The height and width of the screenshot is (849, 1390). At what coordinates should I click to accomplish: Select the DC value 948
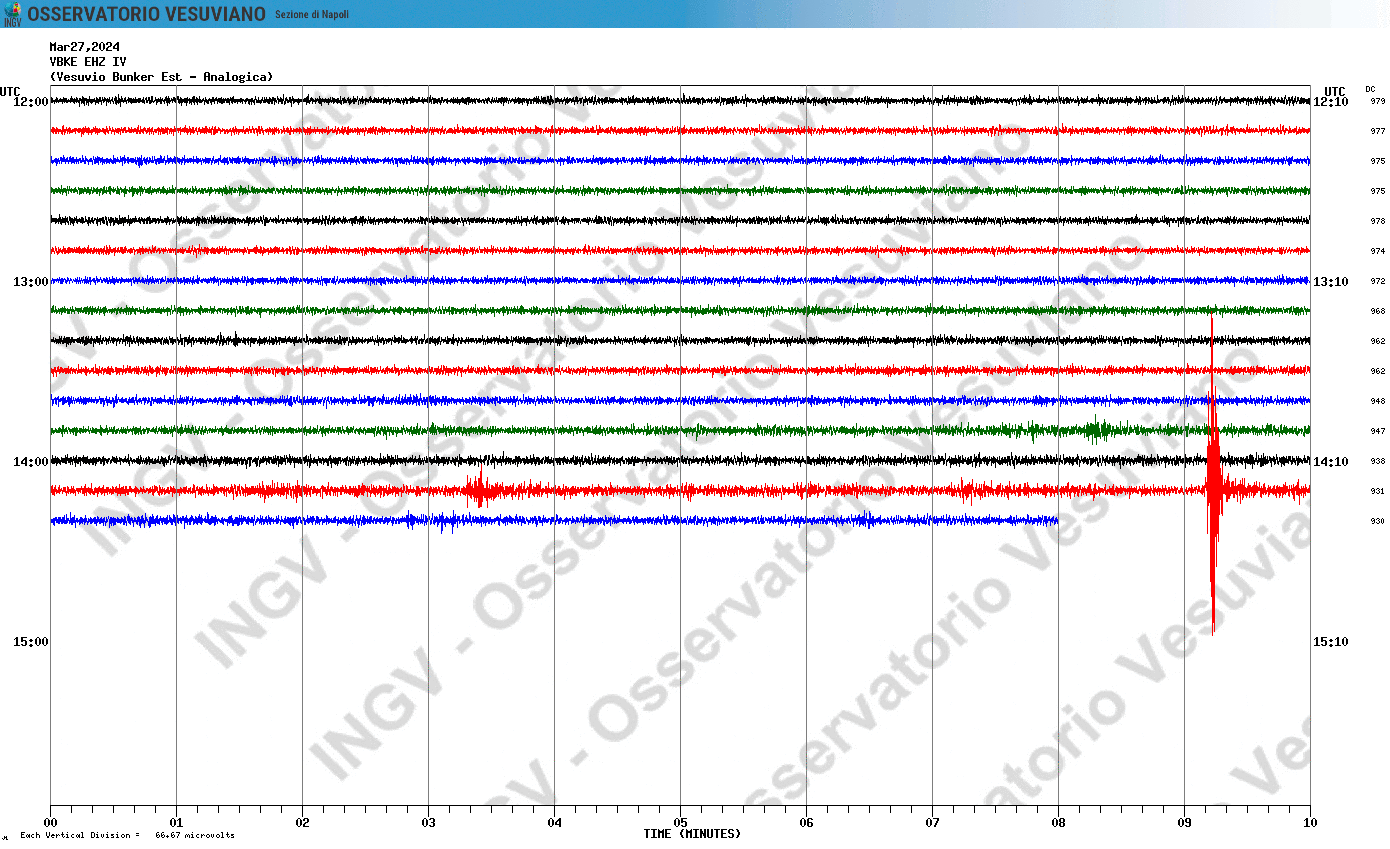(x=1377, y=401)
